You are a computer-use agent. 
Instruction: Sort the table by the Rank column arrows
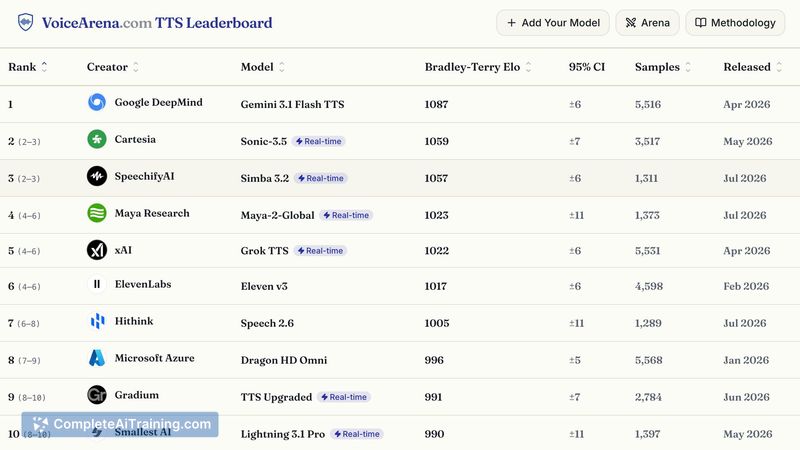pos(44,67)
